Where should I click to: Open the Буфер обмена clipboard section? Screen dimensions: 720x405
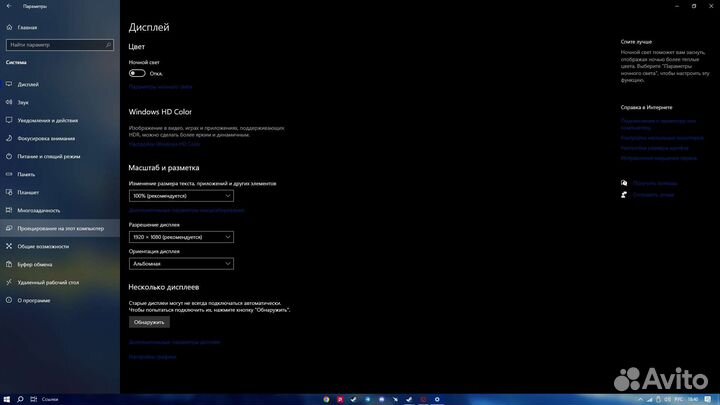pos(35,264)
